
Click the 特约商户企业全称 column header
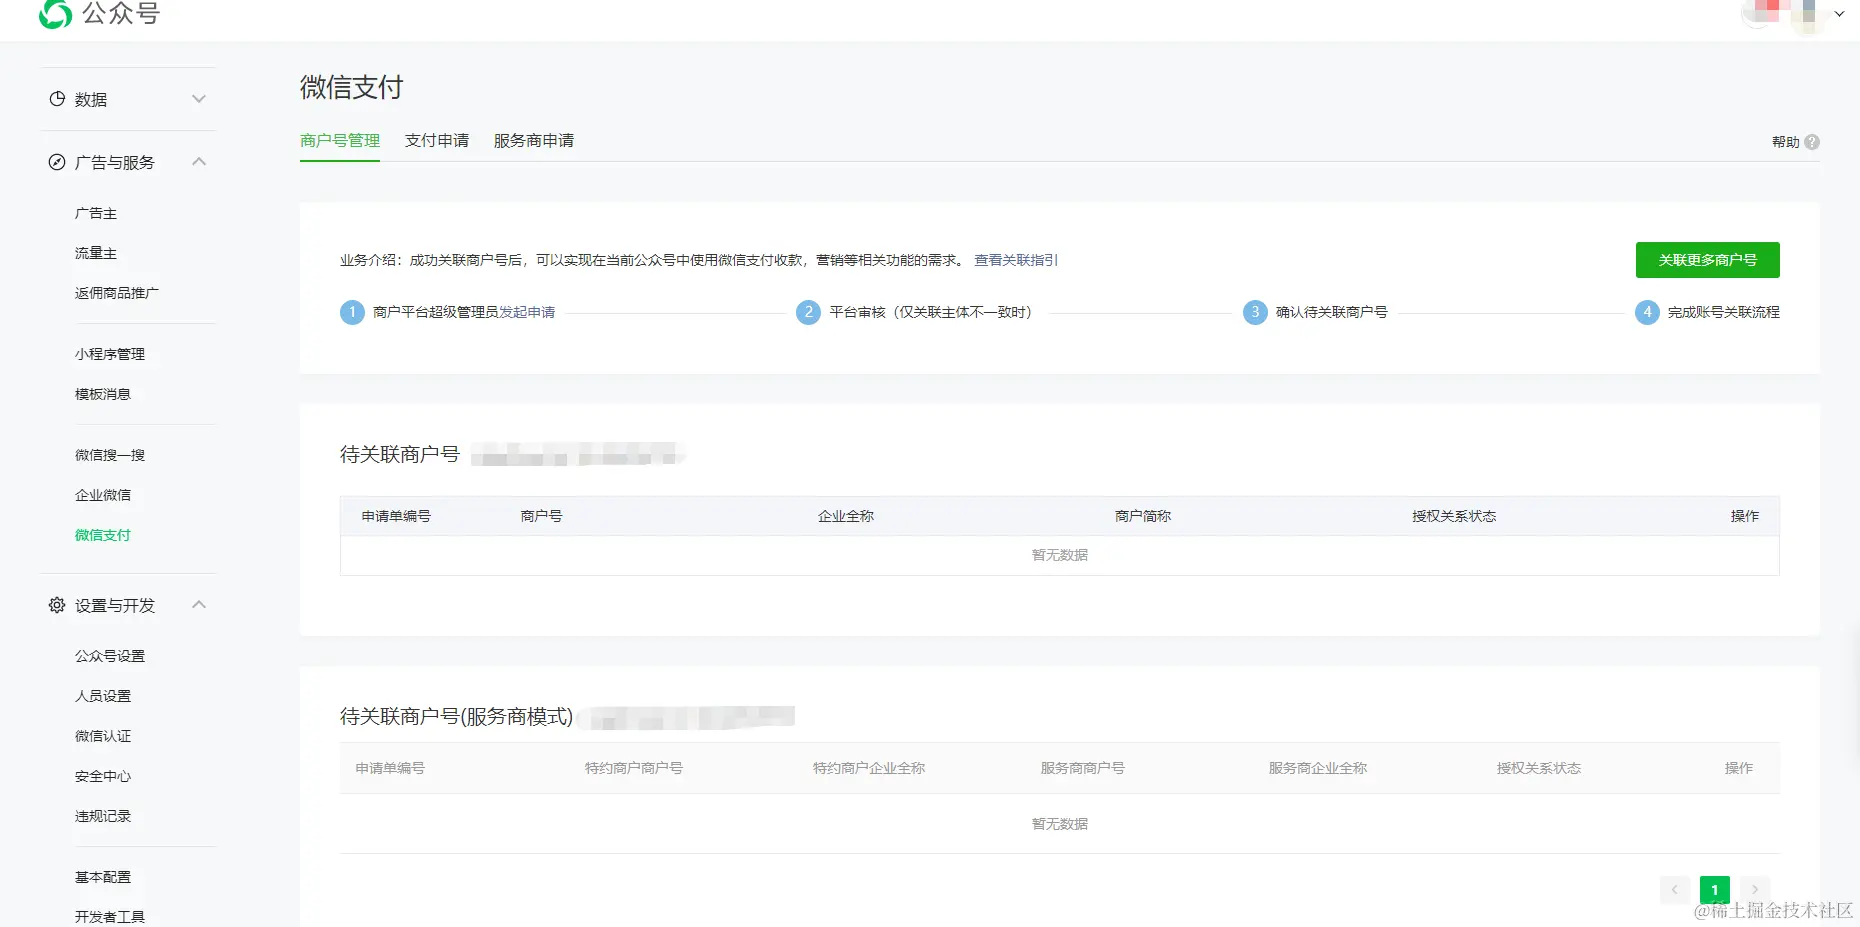869,768
